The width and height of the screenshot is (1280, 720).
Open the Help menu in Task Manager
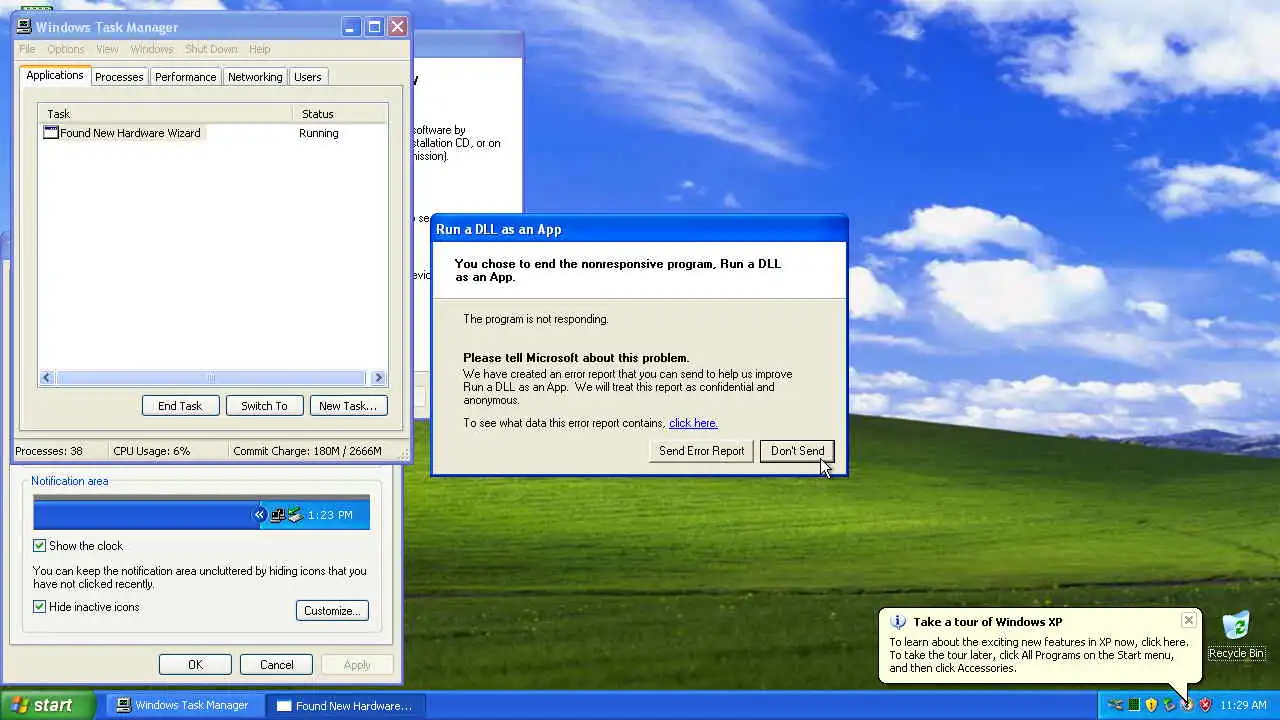[260, 49]
